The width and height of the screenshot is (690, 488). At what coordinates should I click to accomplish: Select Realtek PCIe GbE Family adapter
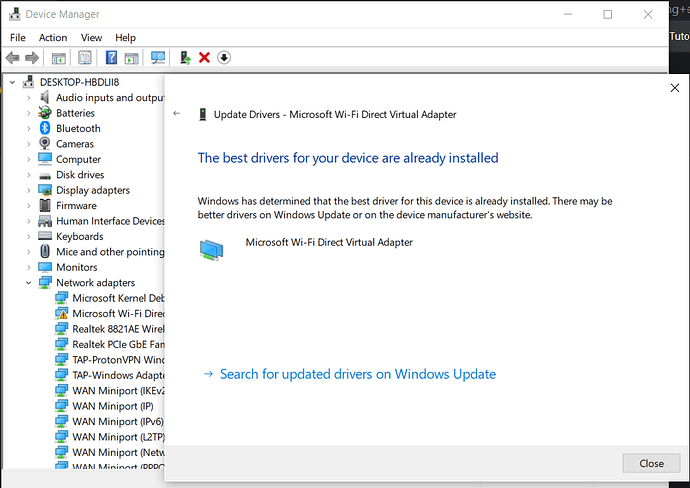coord(118,344)
